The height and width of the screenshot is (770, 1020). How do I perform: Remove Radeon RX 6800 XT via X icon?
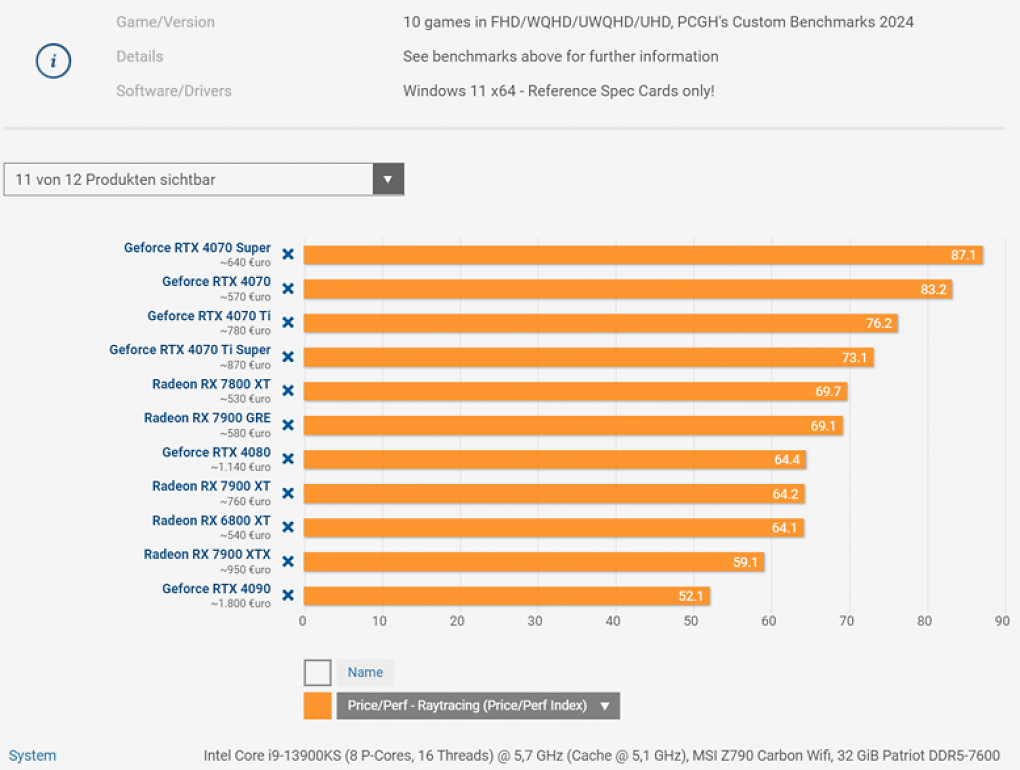288,527
